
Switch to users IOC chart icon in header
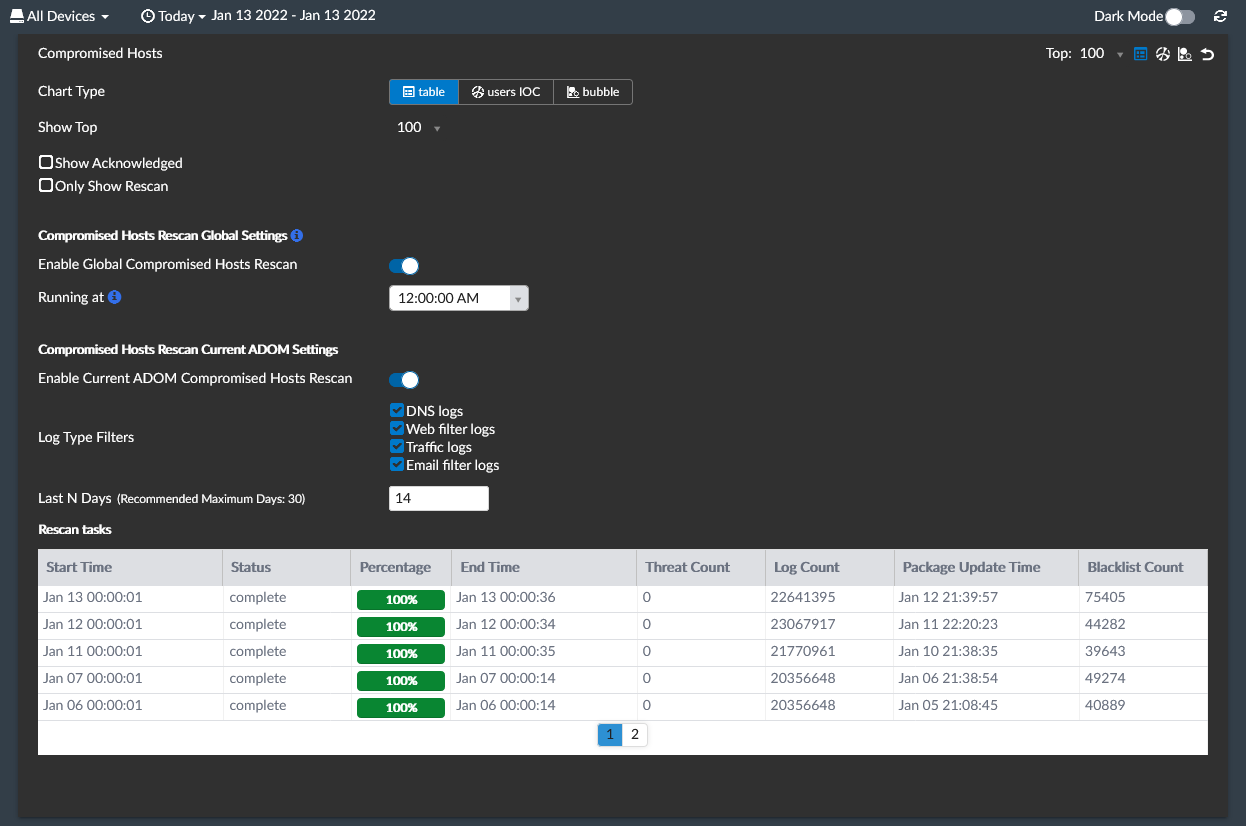1162,54
